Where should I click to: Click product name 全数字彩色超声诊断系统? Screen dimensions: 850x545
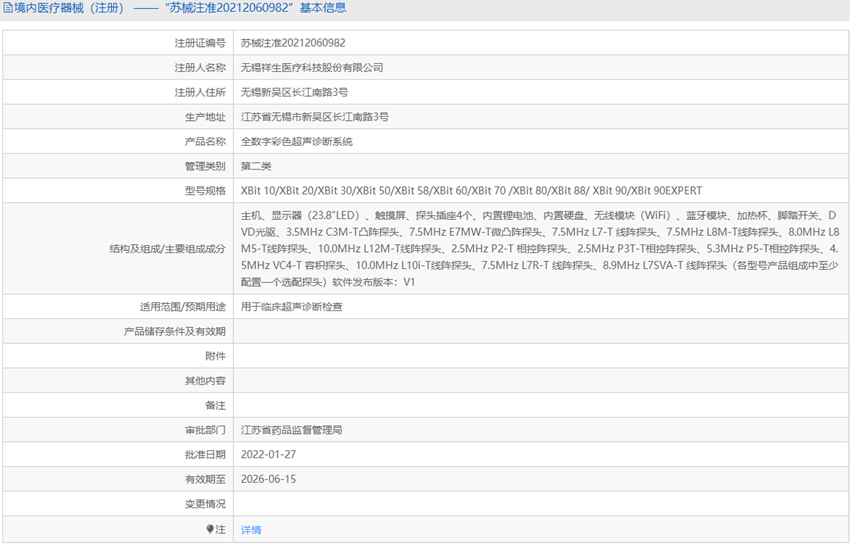[297, 142]
